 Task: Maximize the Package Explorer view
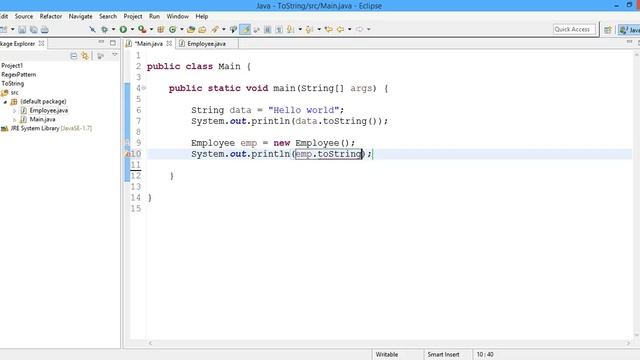pyautogui.click(x=113, y=42)
